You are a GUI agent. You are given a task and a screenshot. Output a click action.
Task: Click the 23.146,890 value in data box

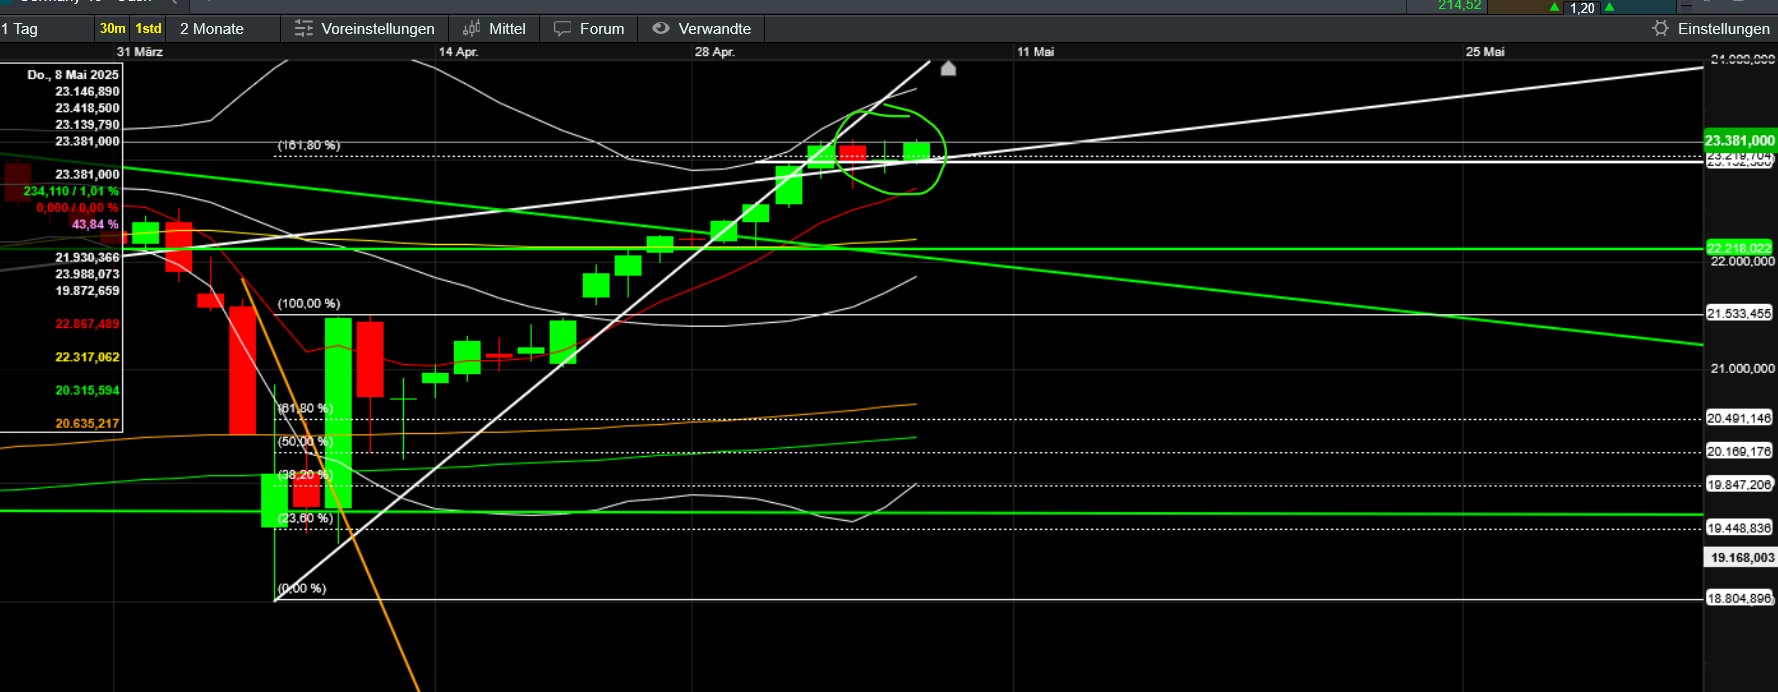(87, 92)
